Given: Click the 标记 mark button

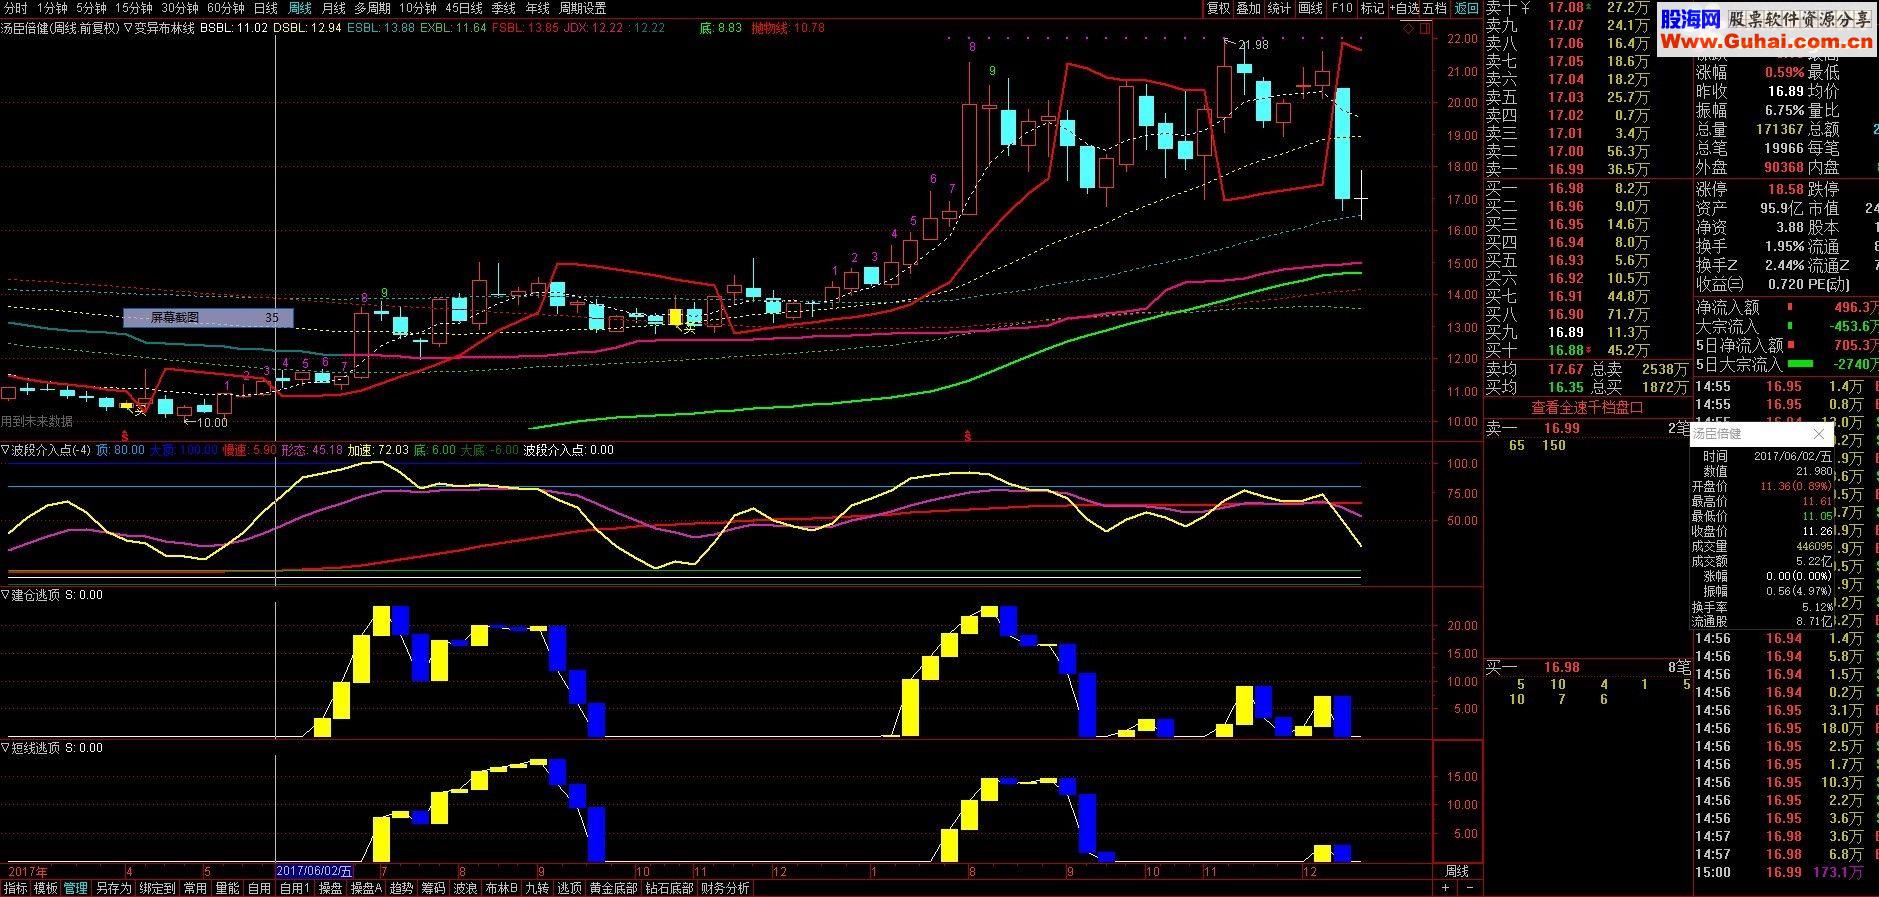Looking at the screenshot, I should (1372, 8).
